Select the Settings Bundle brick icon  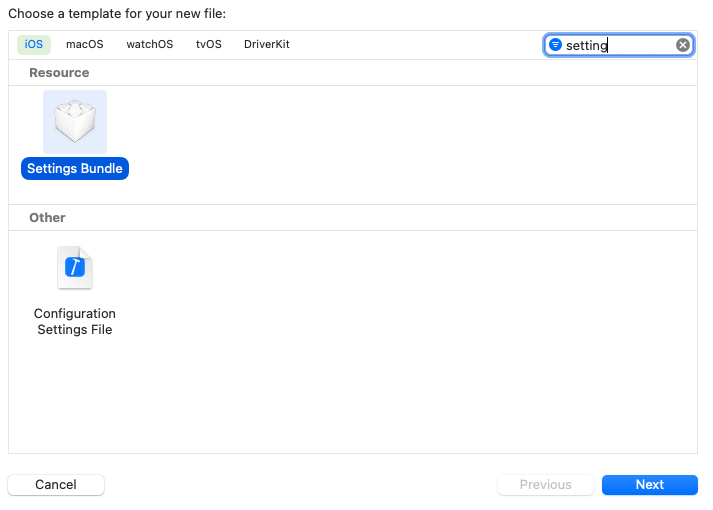pyautogui.click(x=75, y=121)
